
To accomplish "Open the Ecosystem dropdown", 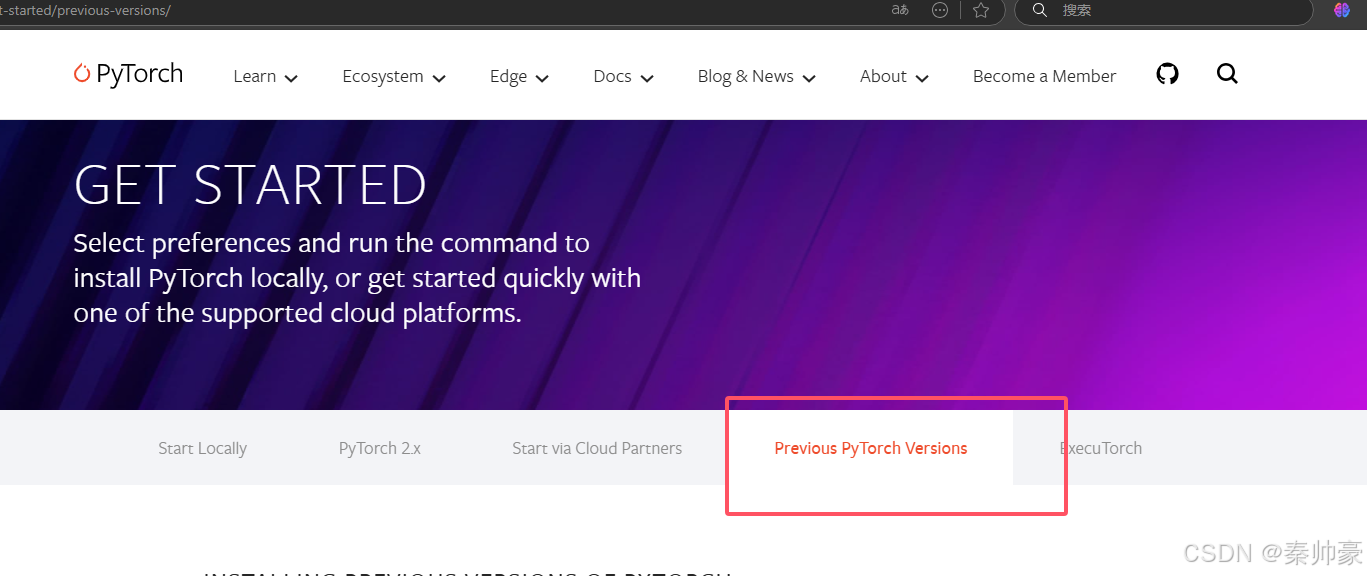I will point(392,76).
